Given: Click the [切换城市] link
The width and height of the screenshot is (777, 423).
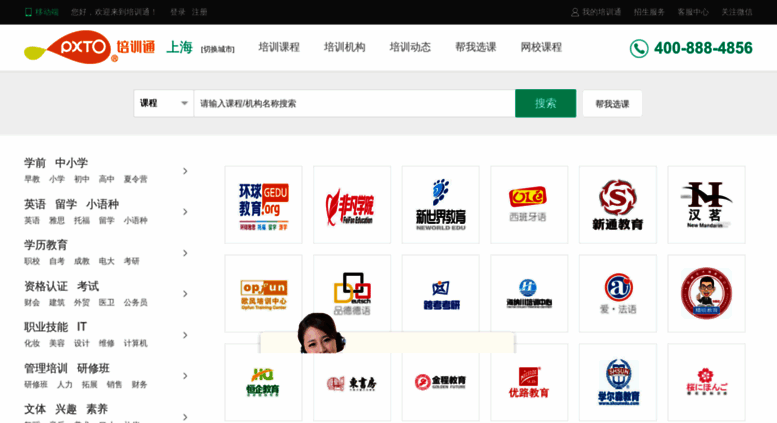Looking at the screenshot, I should pyautogui.click(x=218, y=49).
